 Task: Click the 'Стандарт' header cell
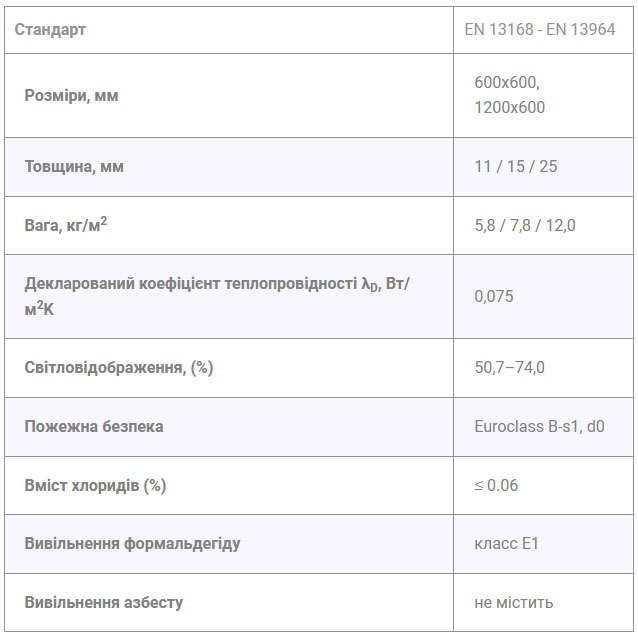point(50,29)
